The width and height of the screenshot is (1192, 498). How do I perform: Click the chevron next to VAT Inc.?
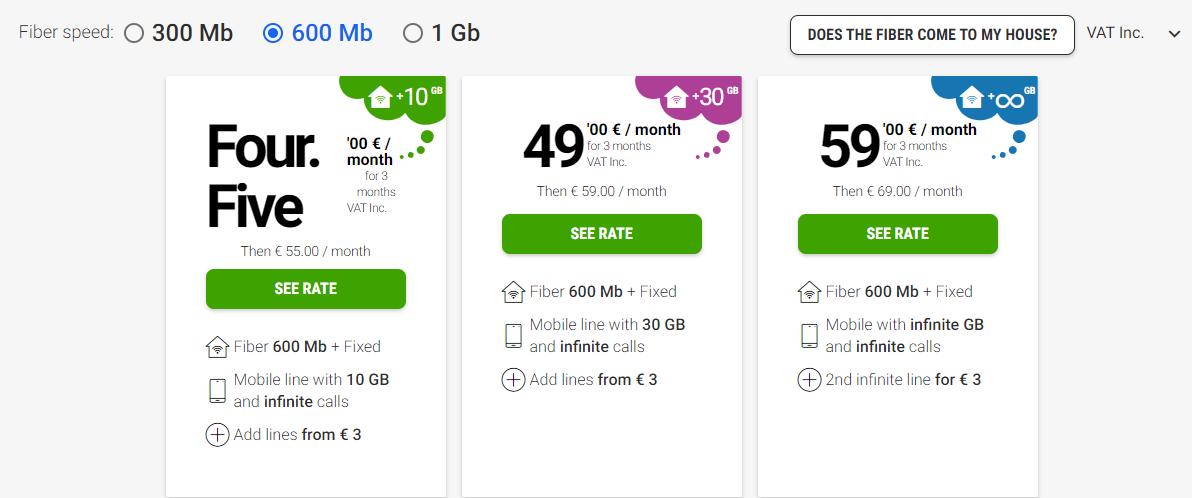click(1172, 34)
